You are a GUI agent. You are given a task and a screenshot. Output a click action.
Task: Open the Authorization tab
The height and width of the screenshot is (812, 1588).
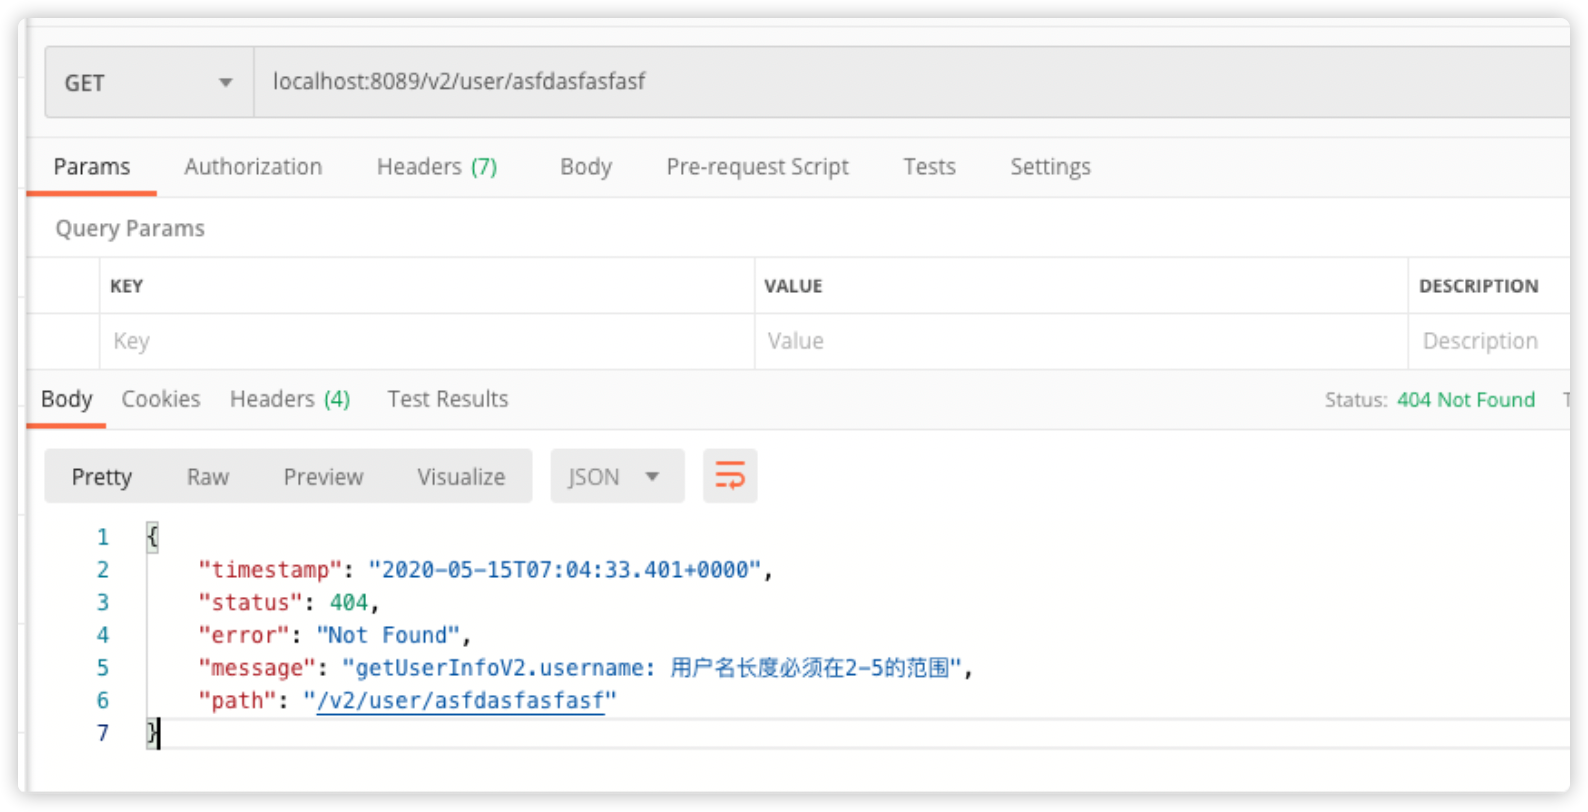pyautogui.click(x=253, y=167)
